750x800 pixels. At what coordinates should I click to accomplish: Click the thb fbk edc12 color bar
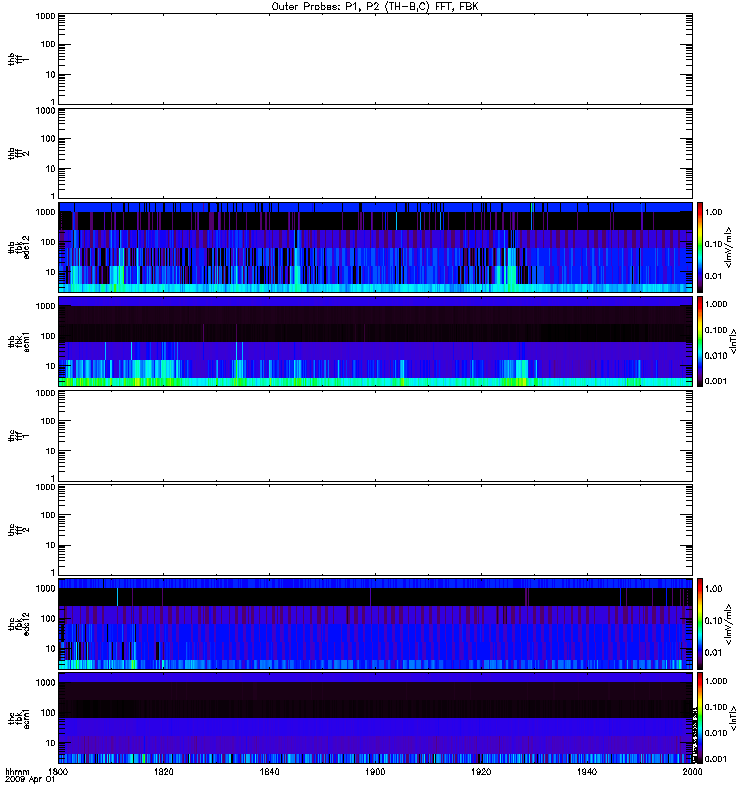tap(700, 247)
